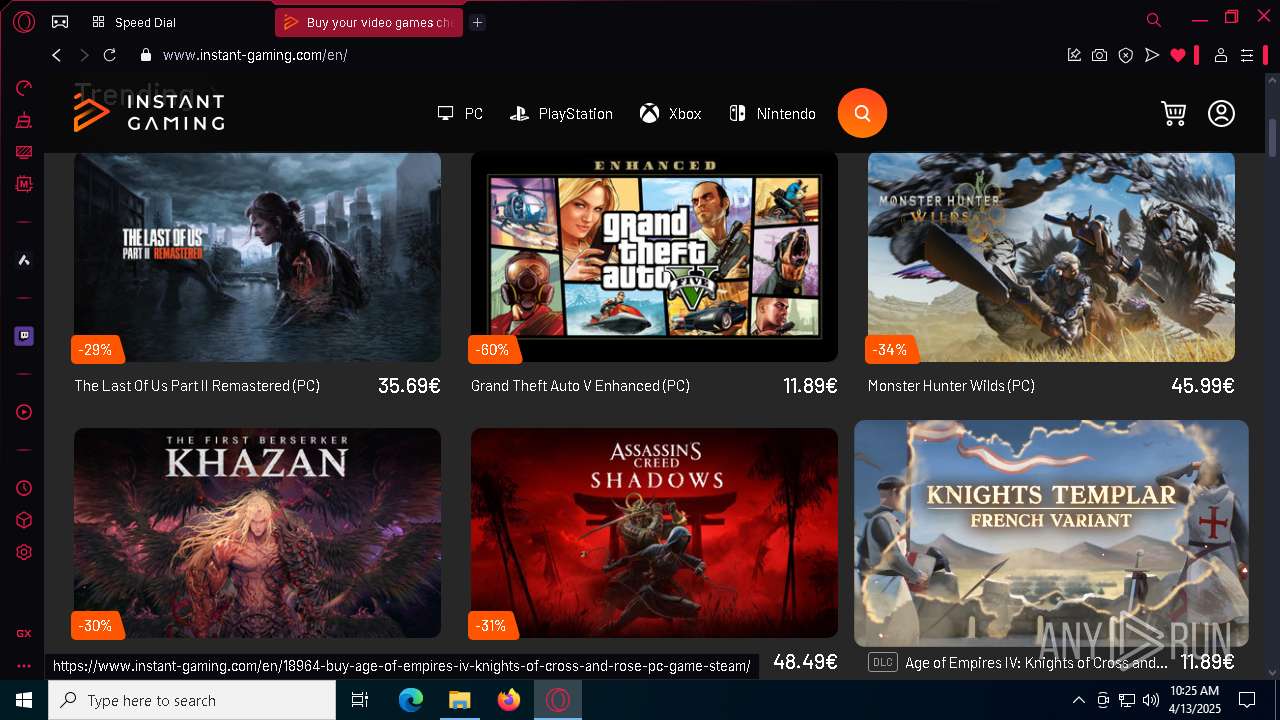Open the ad blocker shield icon
Screen dimensions: 1280x720
pyautogui.click(x=1126, y=55)
